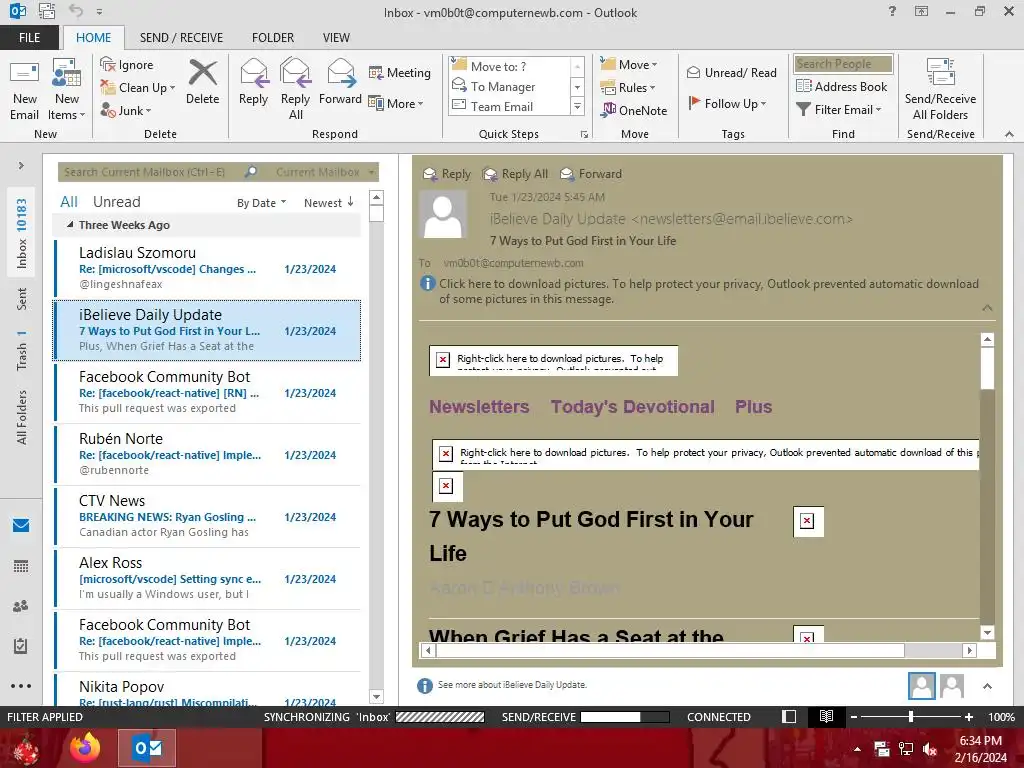The image size is (1024, 768).
Task: Switch to Reading view in status bar
Action: [826, 716]
